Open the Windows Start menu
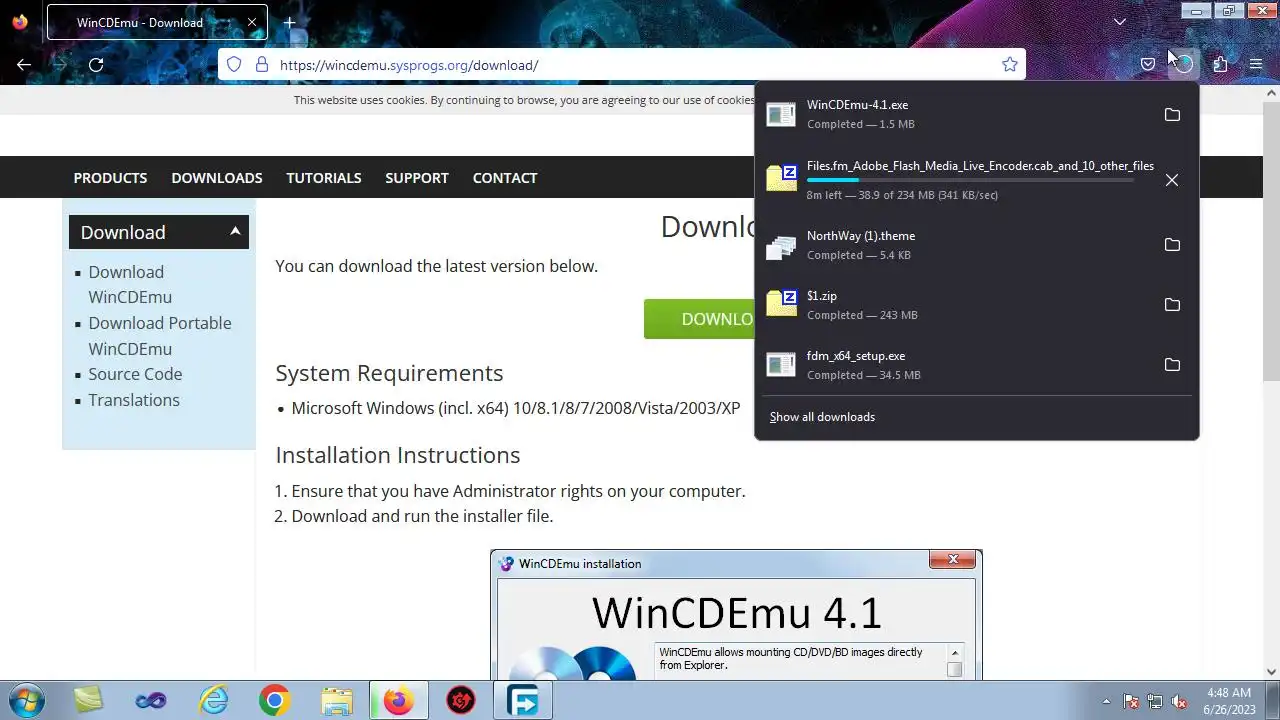The image size is (1280, 720). 27,700
